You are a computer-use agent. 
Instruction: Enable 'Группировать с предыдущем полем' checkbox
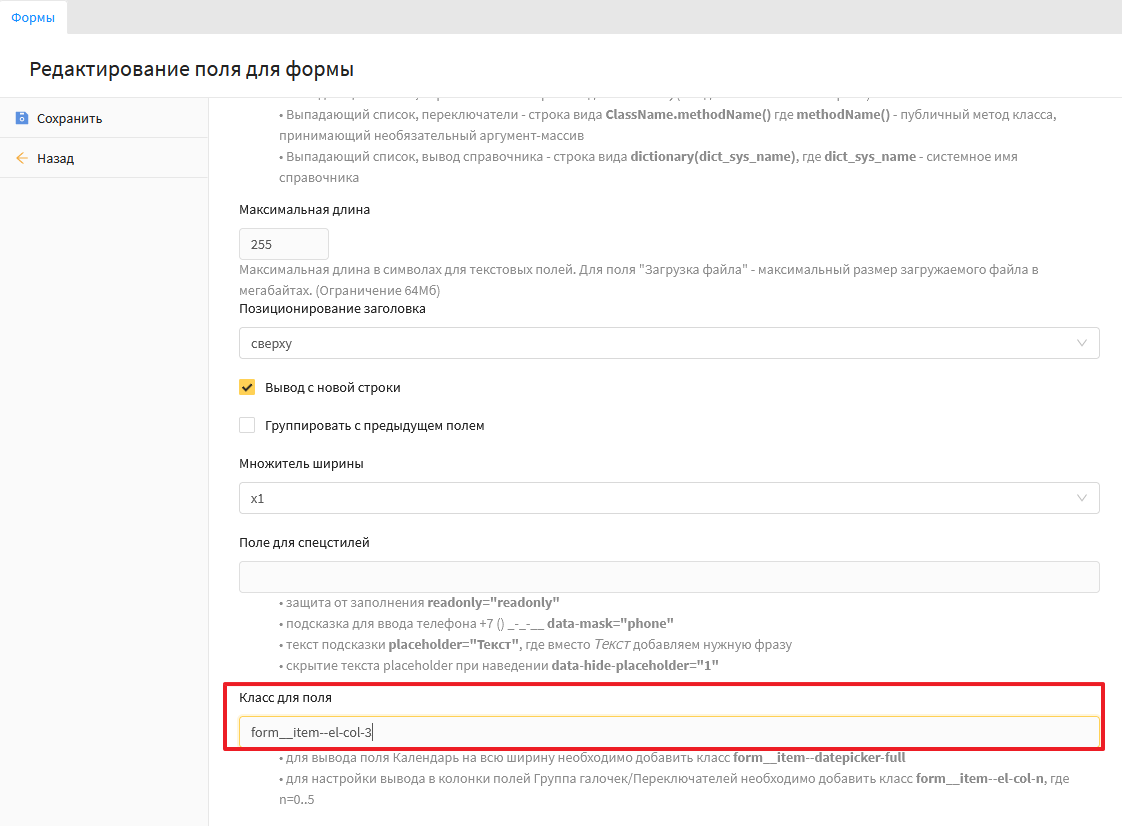[x=247, y=425]
